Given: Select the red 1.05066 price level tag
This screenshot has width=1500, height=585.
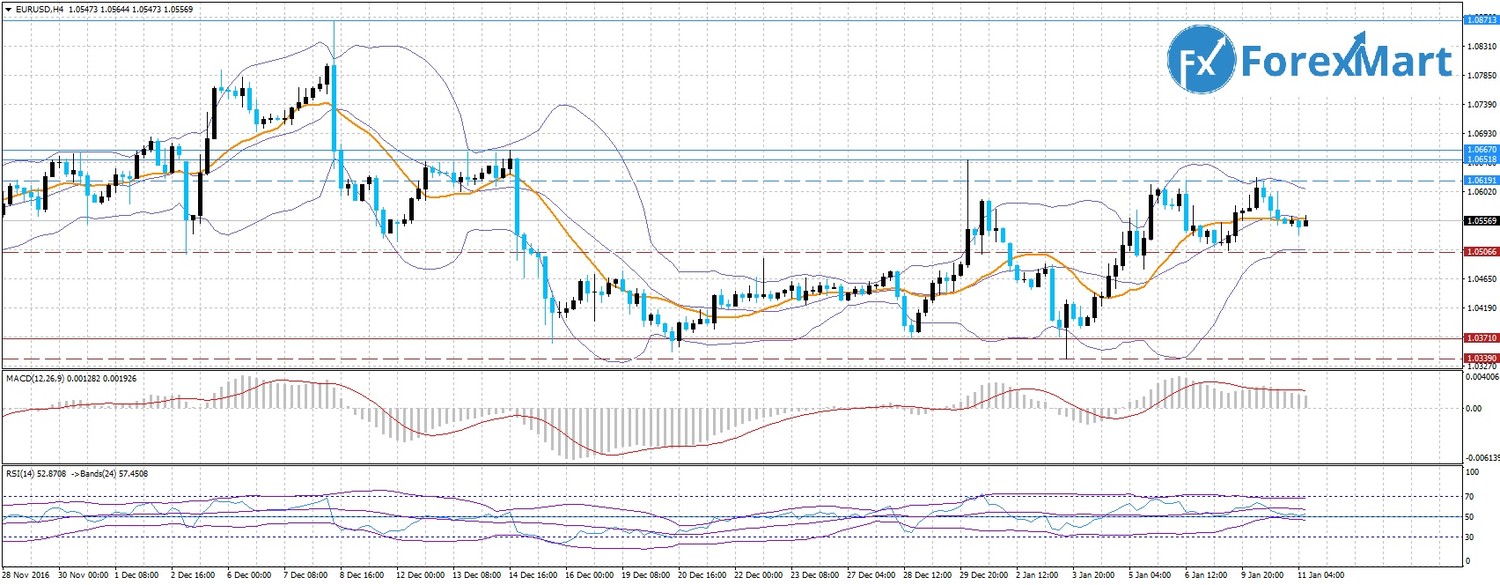Looking at the screenshot, I should (1480, 252).
